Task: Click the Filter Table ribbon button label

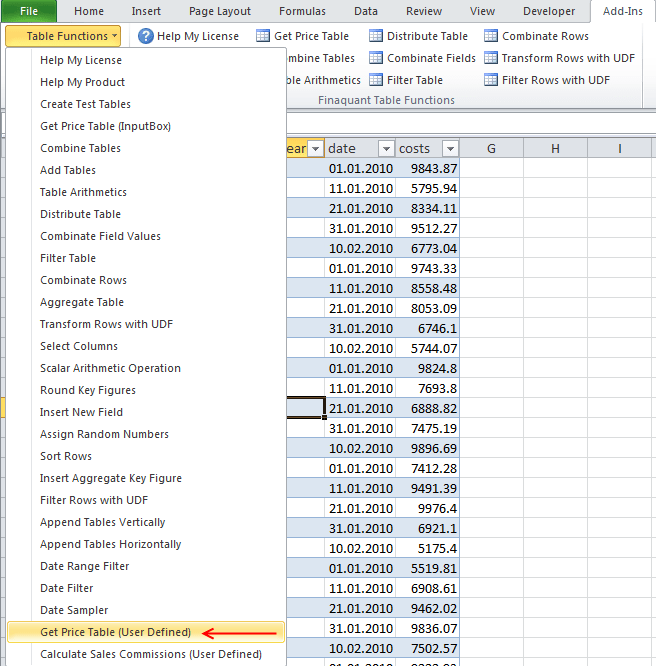Action: click(415, 80)
